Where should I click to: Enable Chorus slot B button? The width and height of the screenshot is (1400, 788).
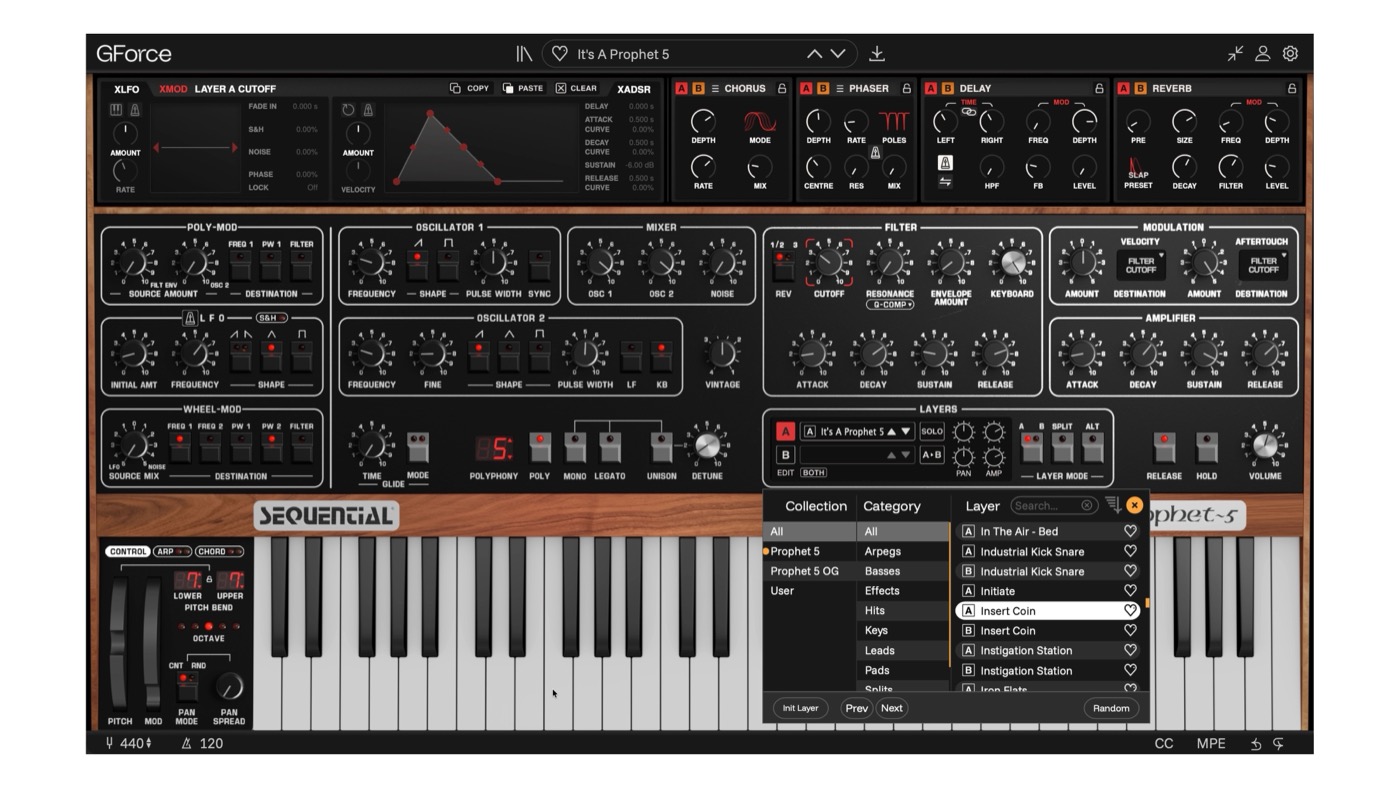[x=698, y=88]
